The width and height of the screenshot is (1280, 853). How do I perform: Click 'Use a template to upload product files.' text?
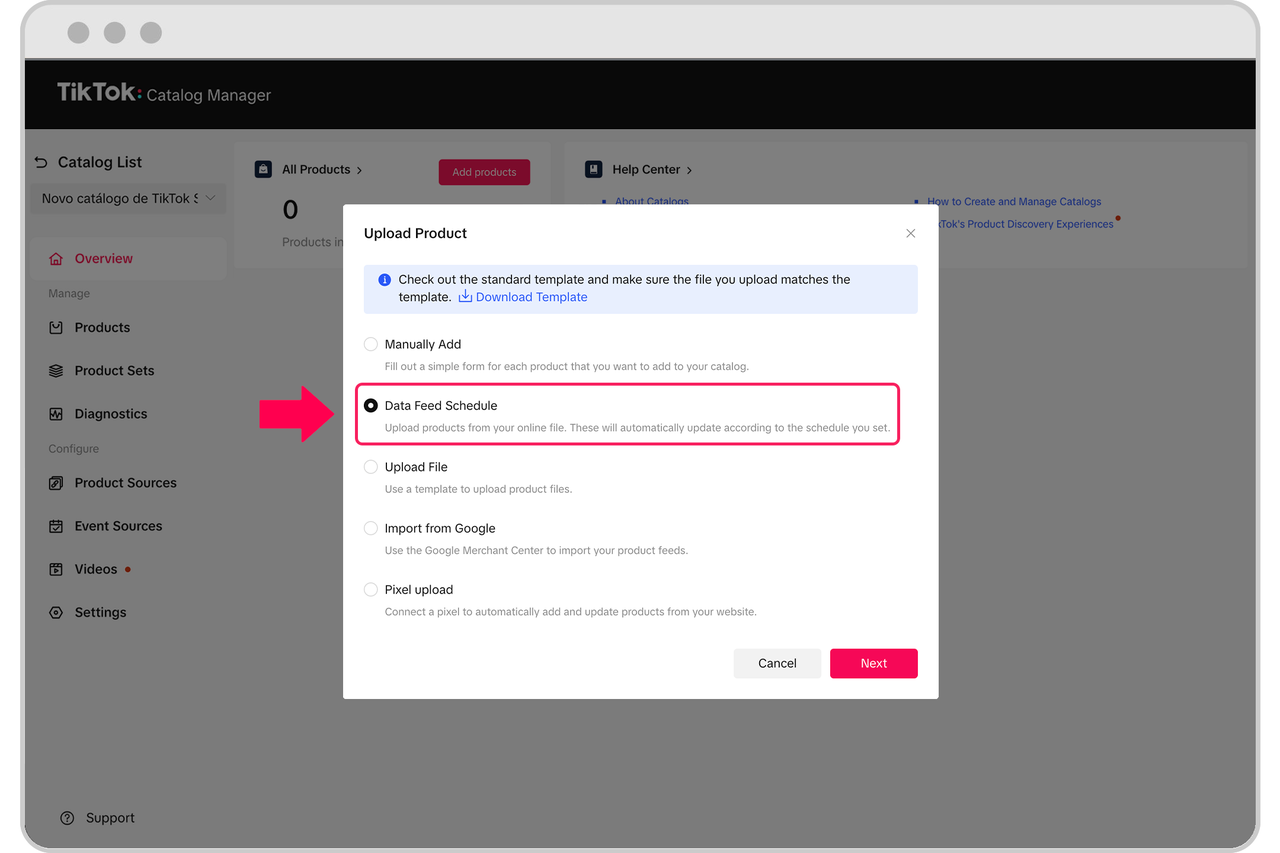coord(478,489)
